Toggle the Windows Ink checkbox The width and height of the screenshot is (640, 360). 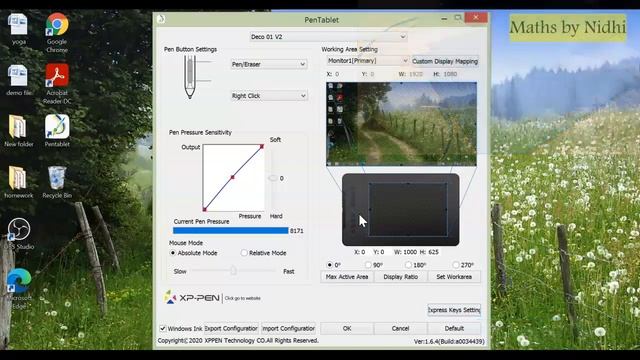[x=163, y=329]
